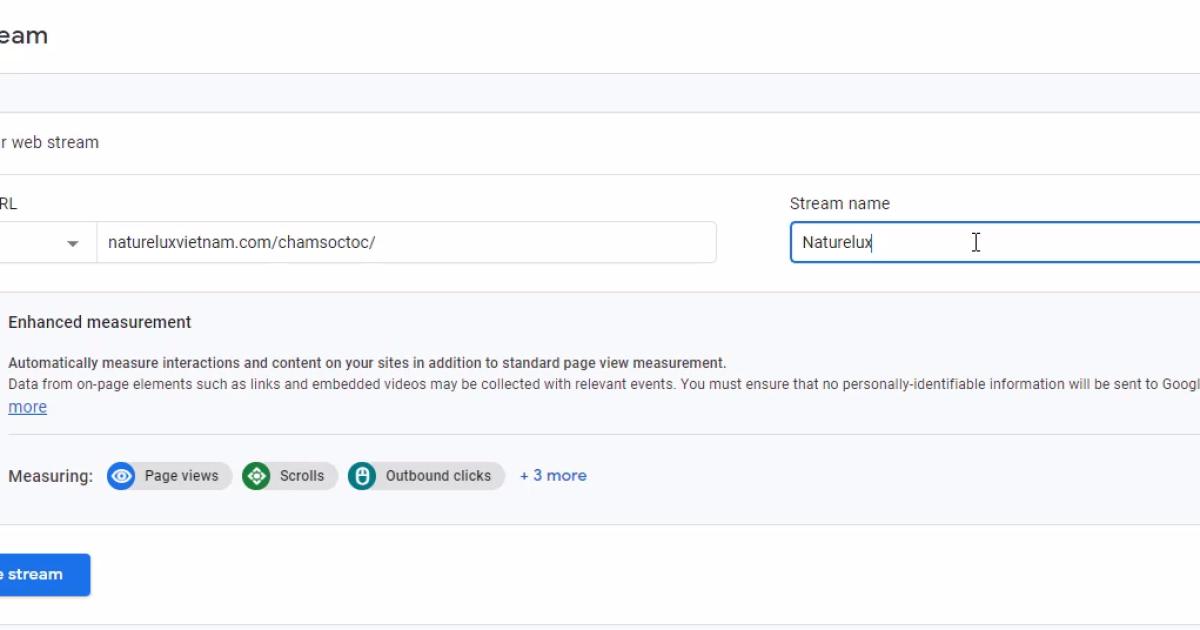Toggle the Scrolls measurement chip
The width and height of the screenshot is (1200, 630).
coord(288,476)
